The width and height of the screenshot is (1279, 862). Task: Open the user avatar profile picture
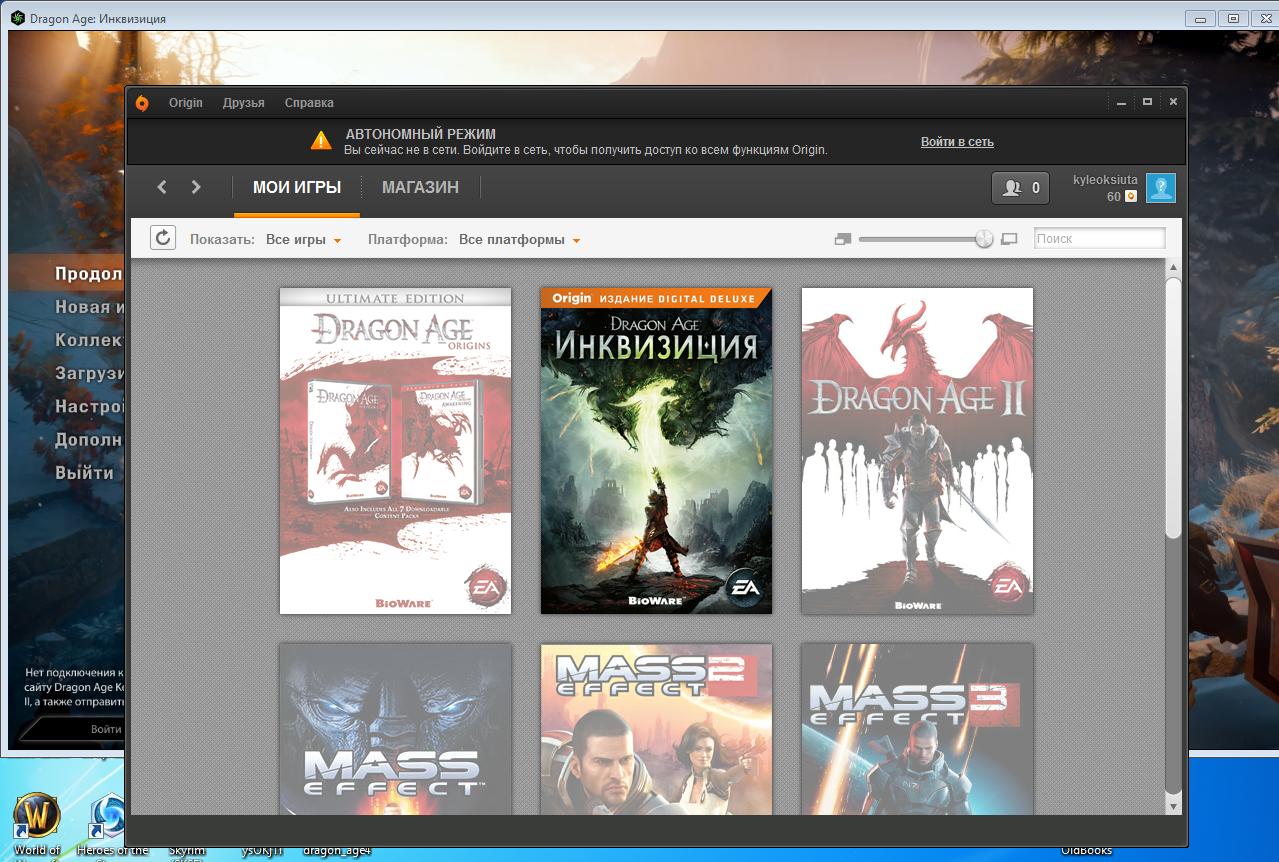pos(1161,188)
